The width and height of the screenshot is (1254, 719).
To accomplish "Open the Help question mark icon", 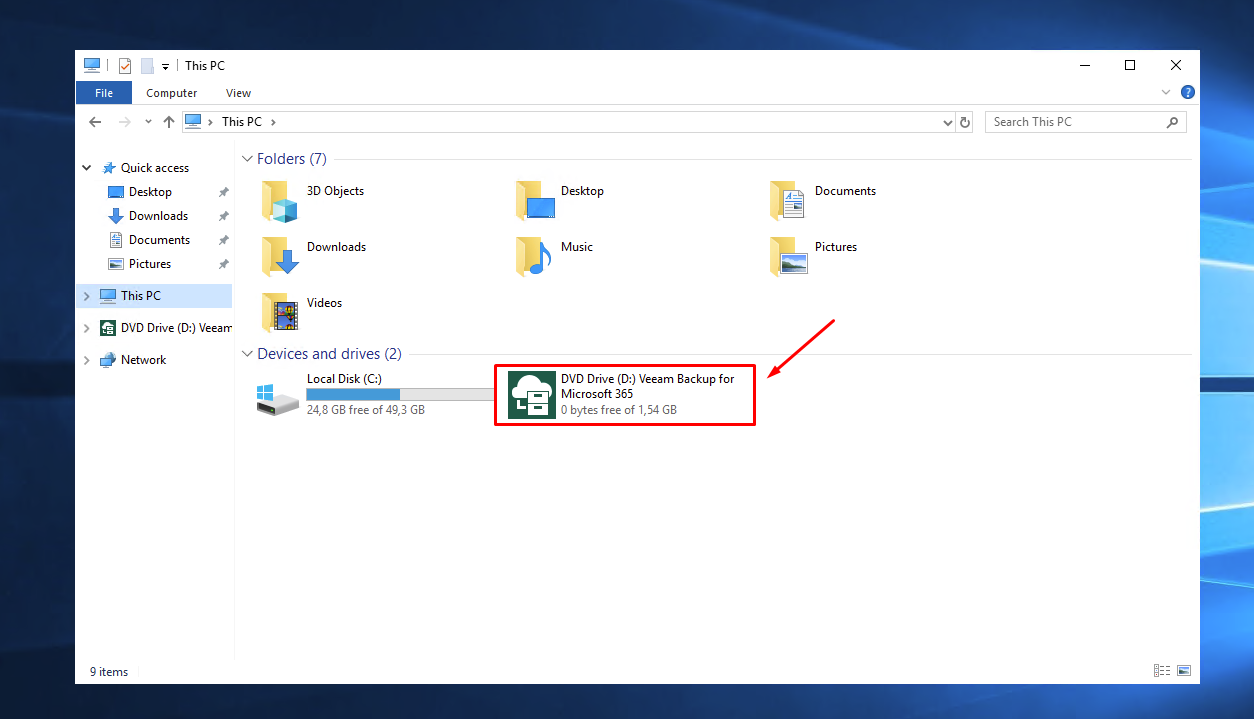I will pos(1188,92).
